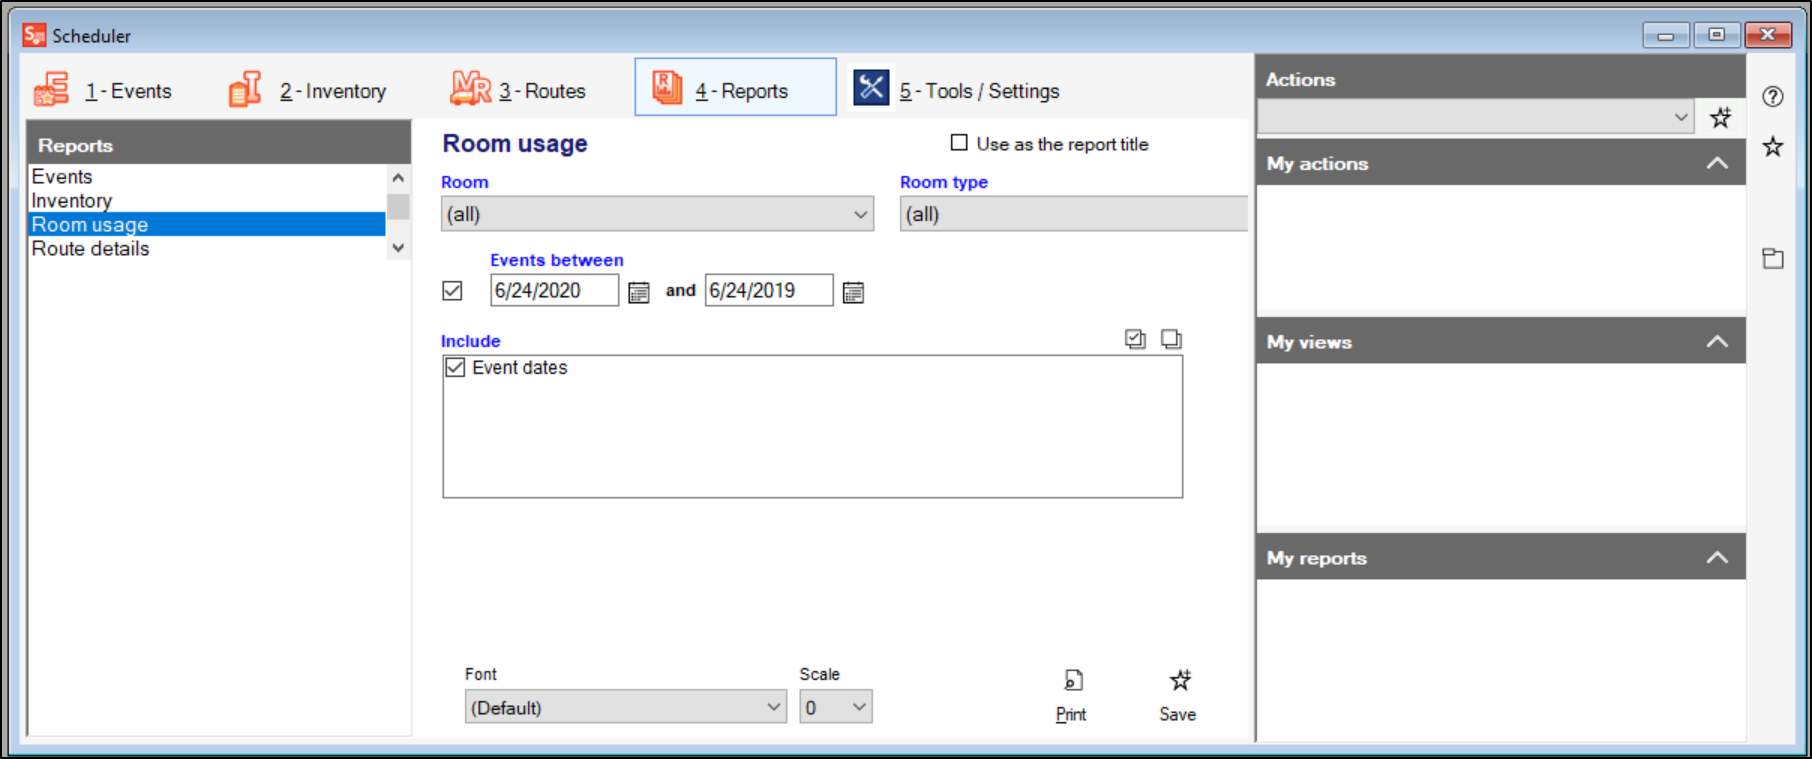
Task: Click the uncheck-all icon above Include list
Action: (1171, 339)
